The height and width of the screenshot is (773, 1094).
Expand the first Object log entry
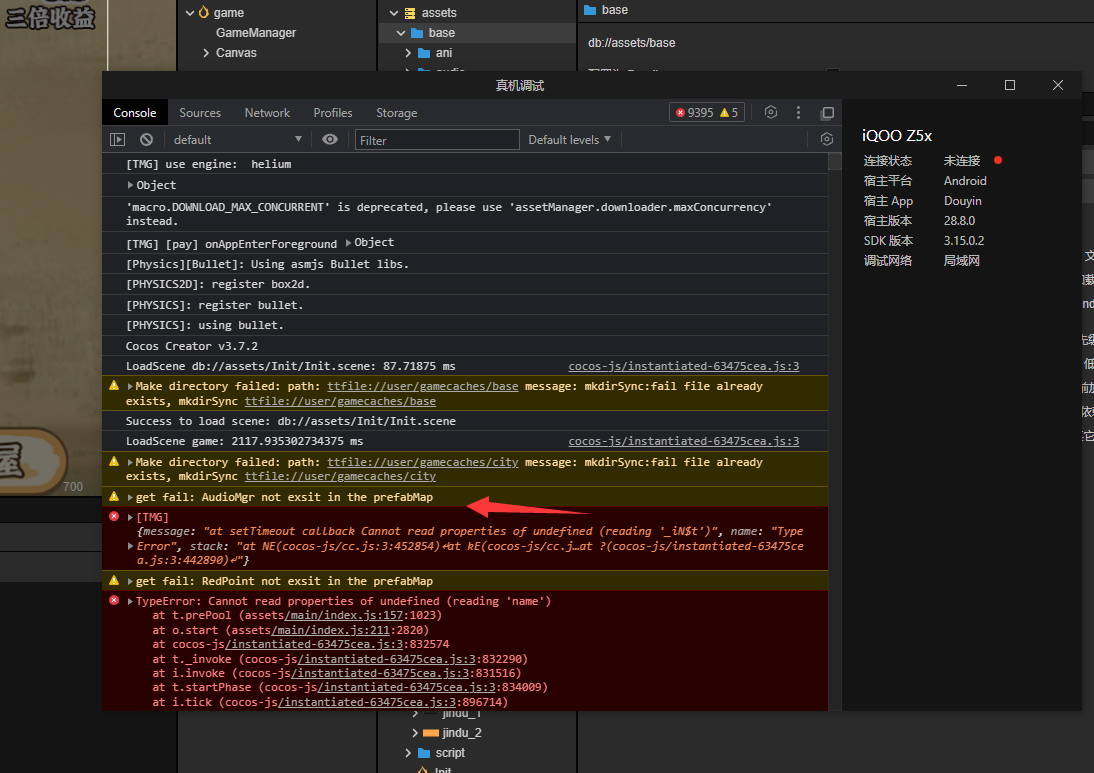coord(130,185)
